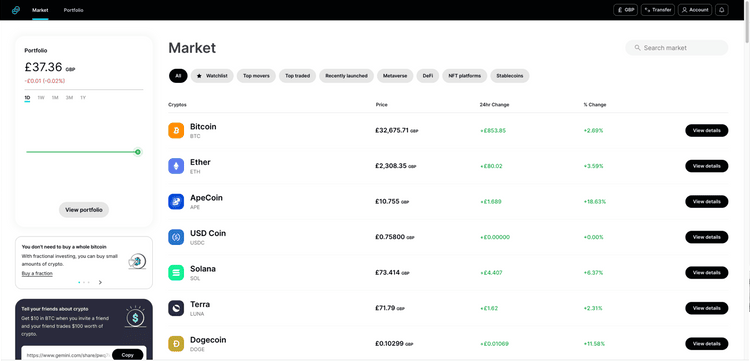Click the next arrow on promo card
Image resolution: width=750 pixels, height=361 pixels.
tap(100, 283)
